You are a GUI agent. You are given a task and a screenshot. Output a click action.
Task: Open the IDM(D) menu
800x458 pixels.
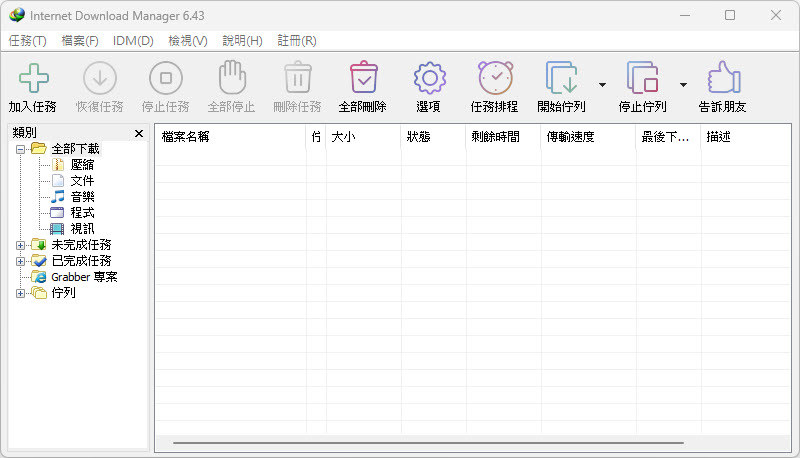click(x=133, y=40)
